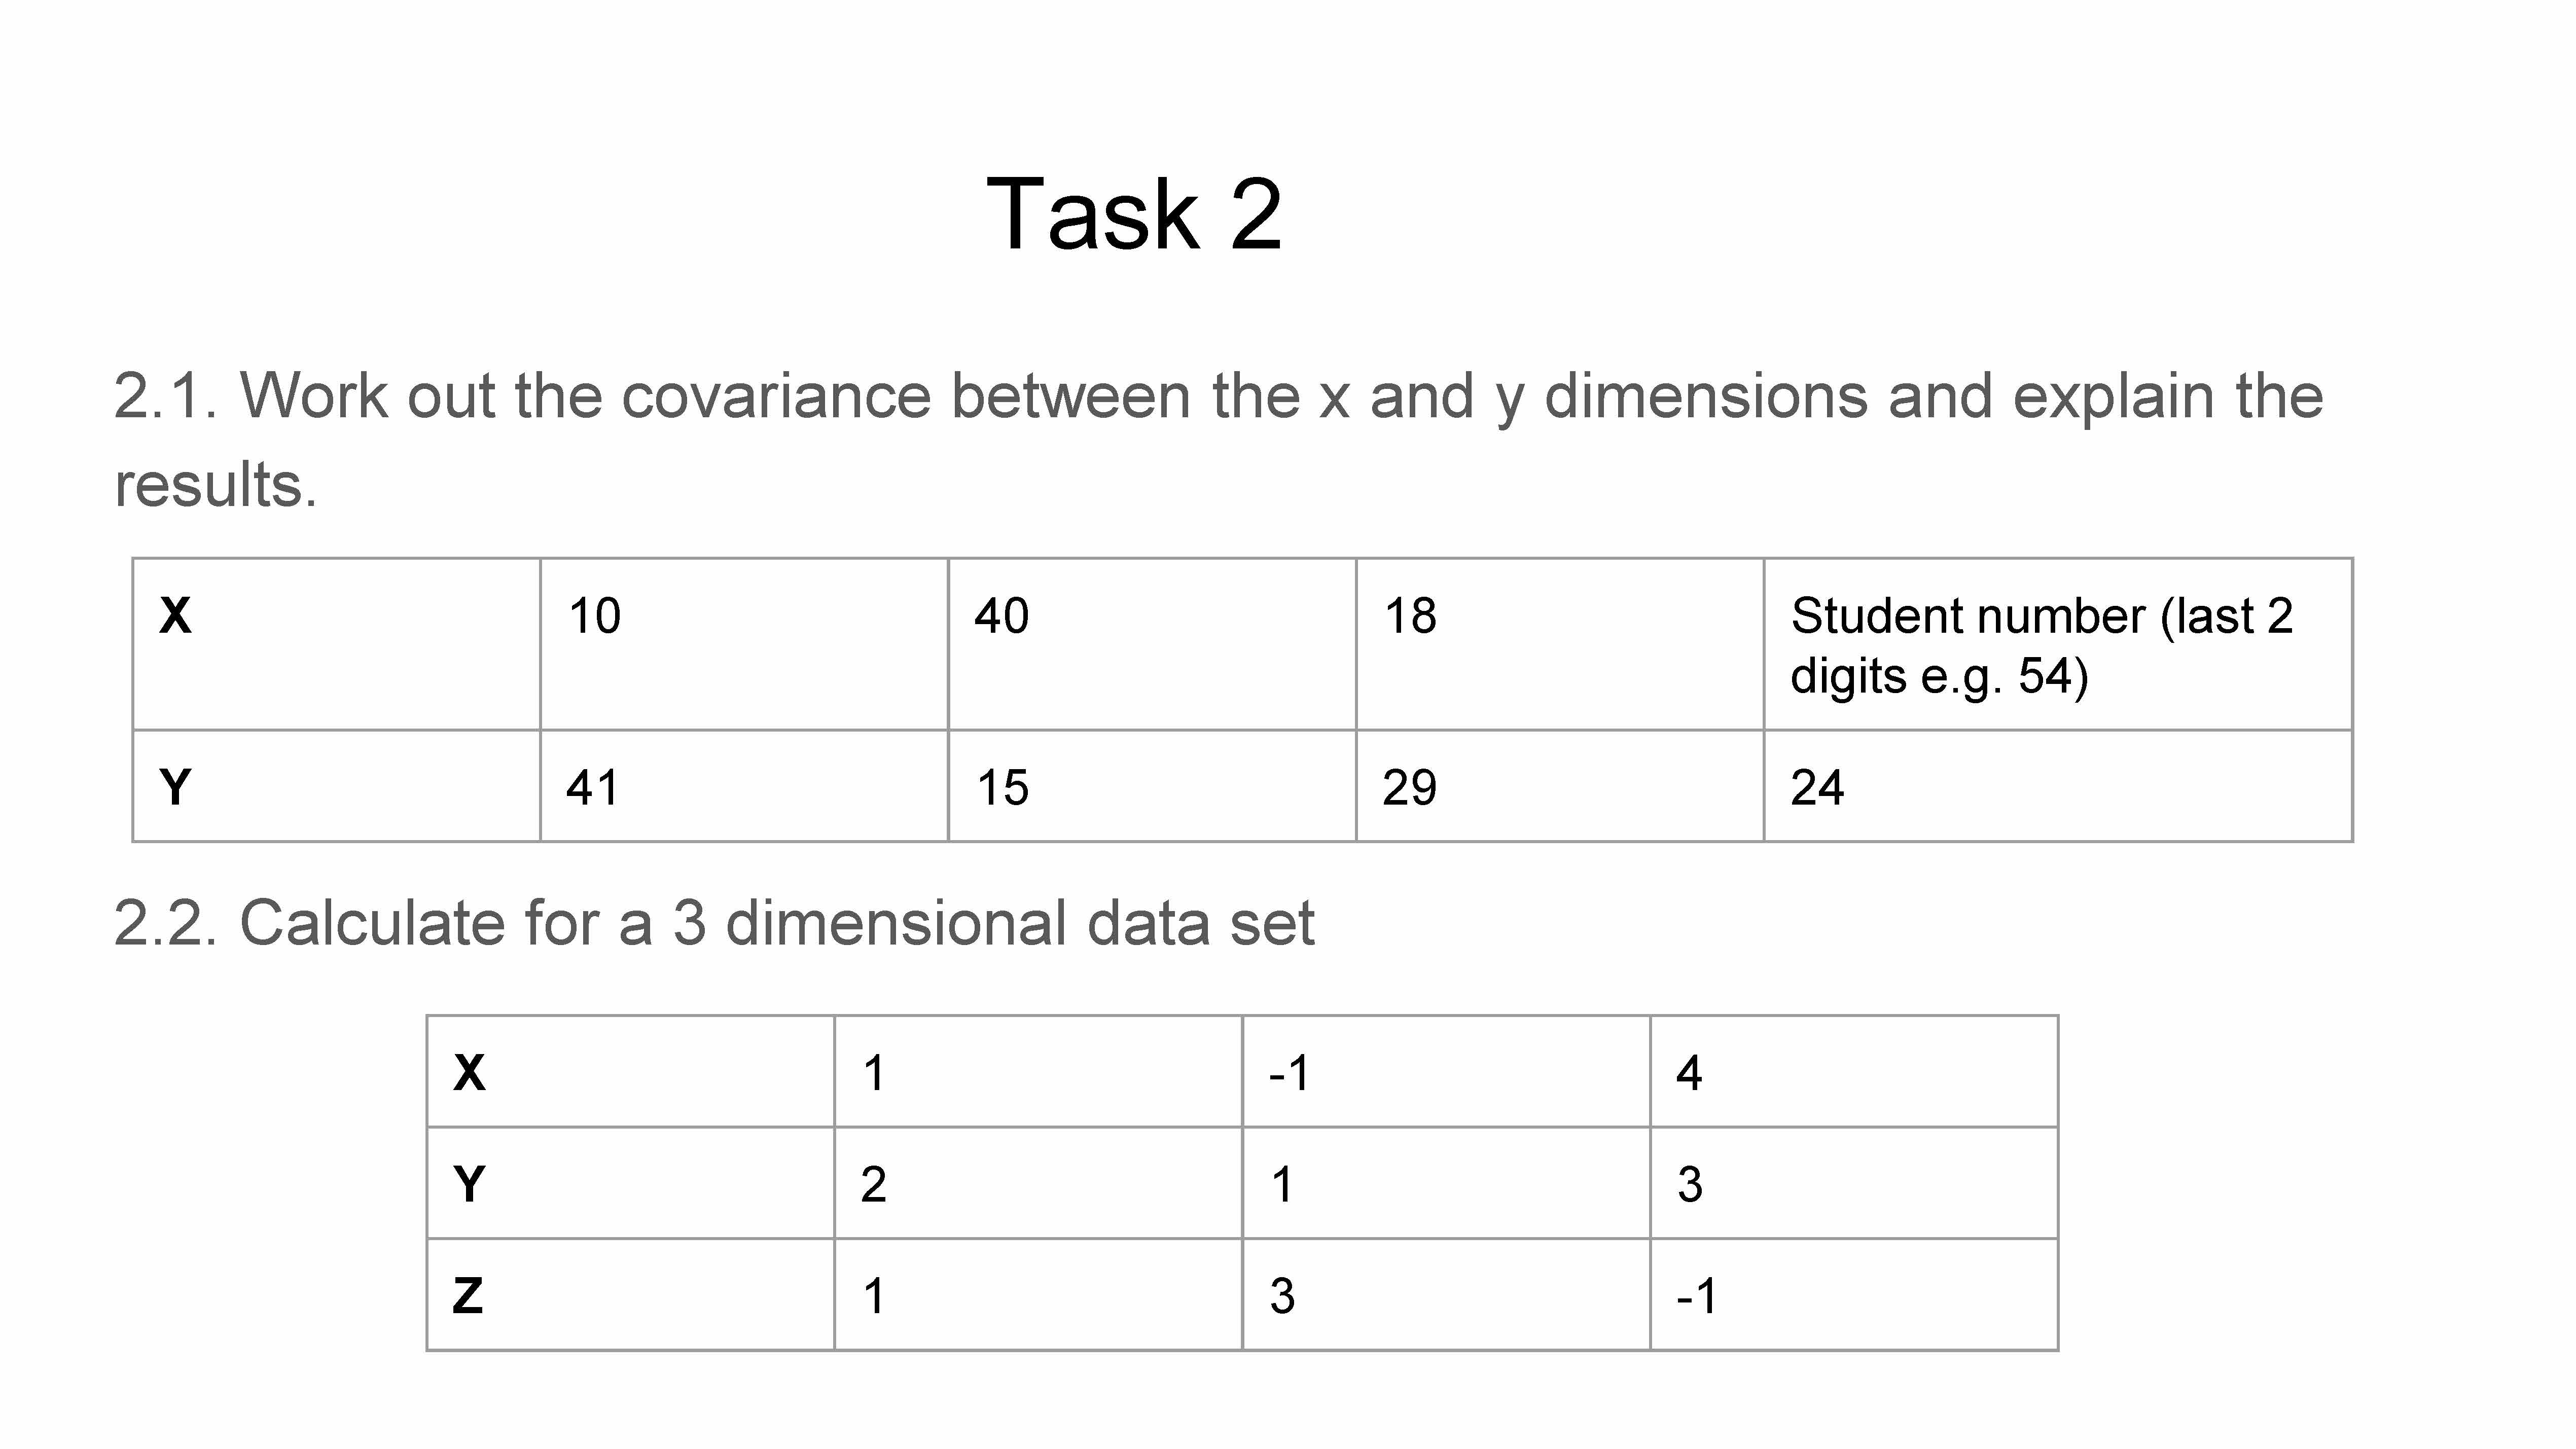The image size is (2576, 1449).
Task: Click the cell with 2 in Y row
Action: (x=1037, y=1184)
